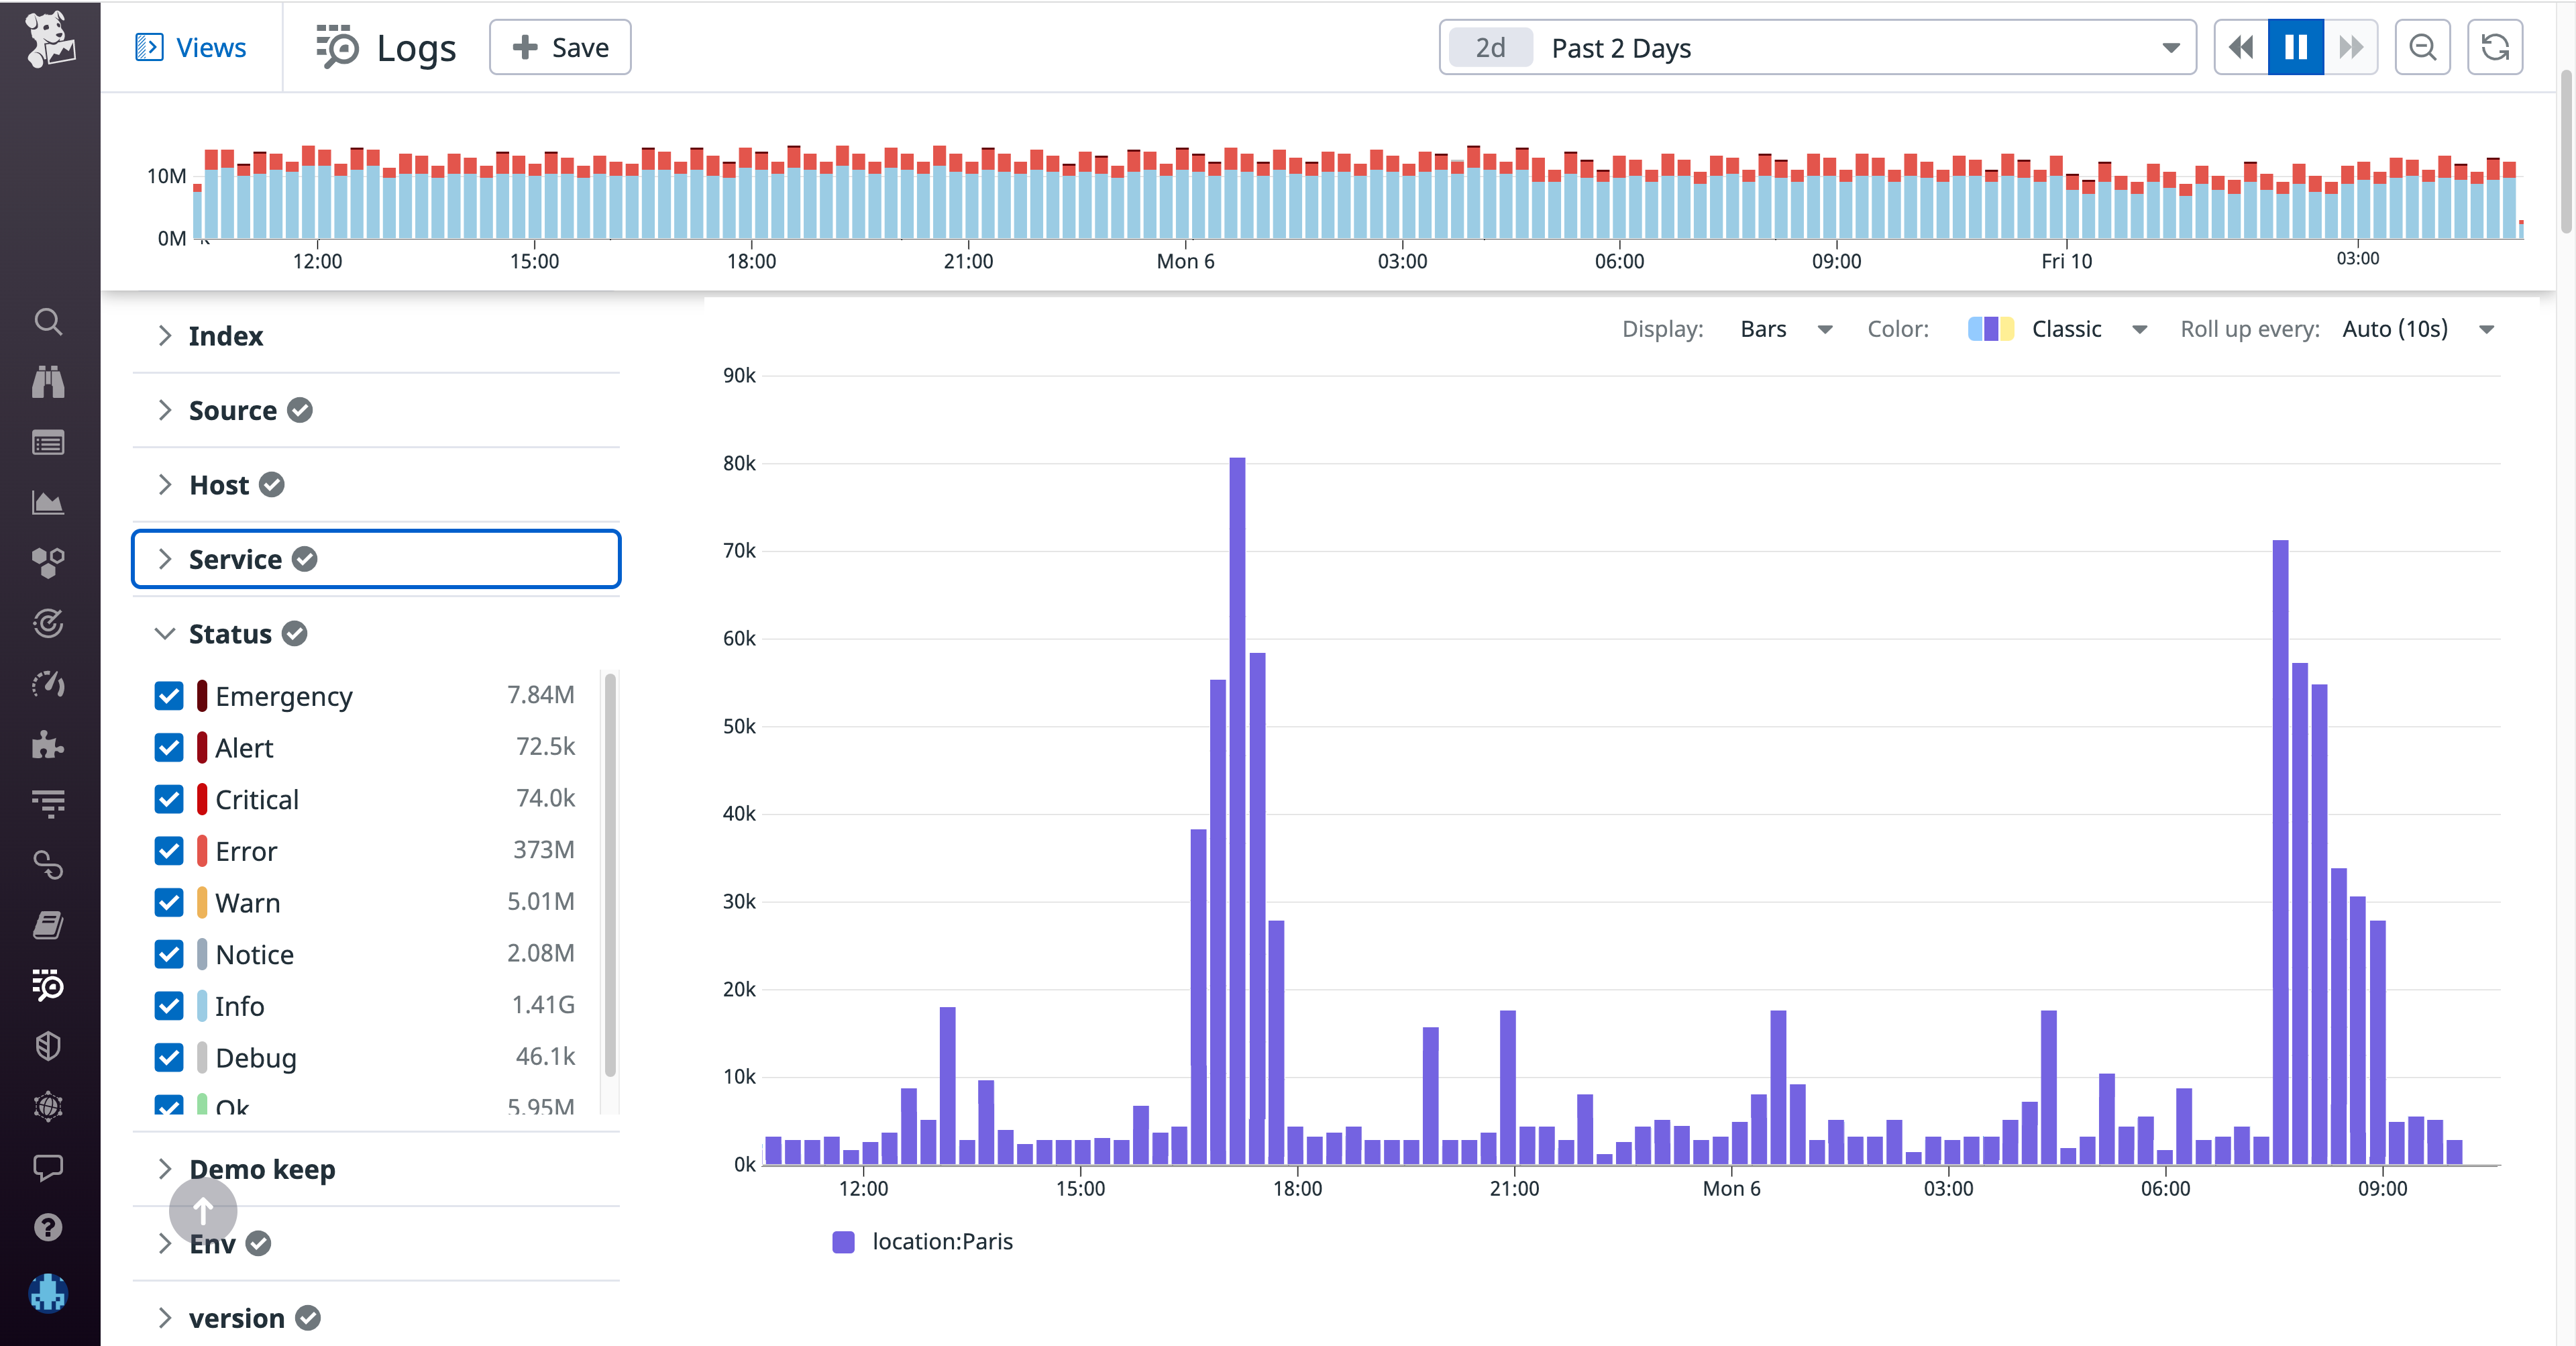This screenshot has height=1346, width=2576.
Task: Uncheck the Emergency status filter
Action: (169, 696)
